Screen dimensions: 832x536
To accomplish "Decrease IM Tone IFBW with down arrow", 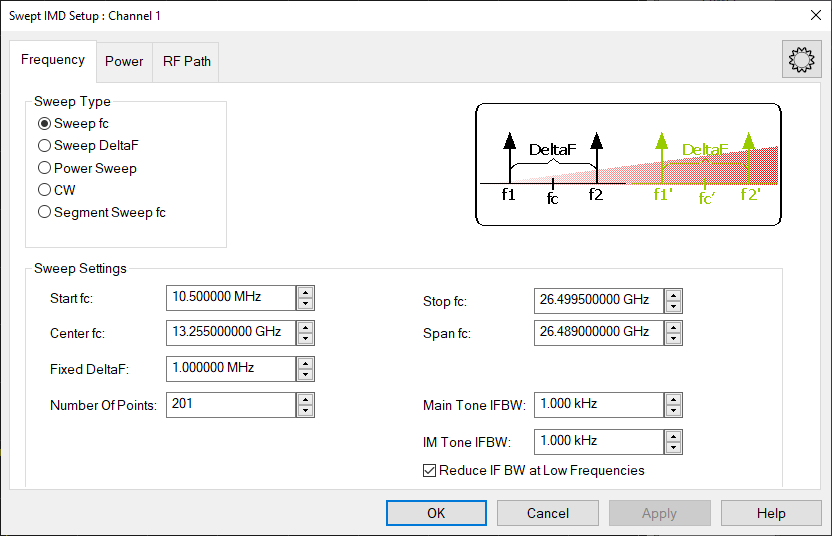I will tap(674, 446).
